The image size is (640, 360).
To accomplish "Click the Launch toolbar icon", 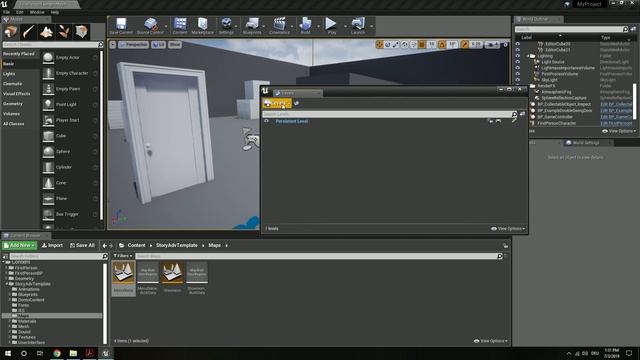I will [358, 26].
